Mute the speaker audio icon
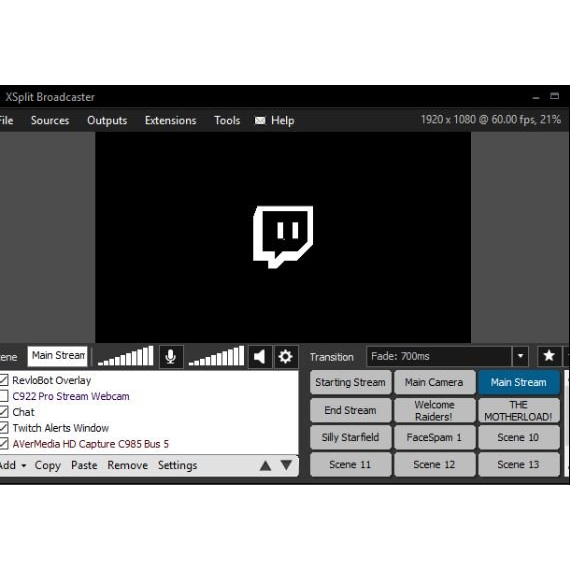This screenshot has width=570, height=570. tap(260, 357)
